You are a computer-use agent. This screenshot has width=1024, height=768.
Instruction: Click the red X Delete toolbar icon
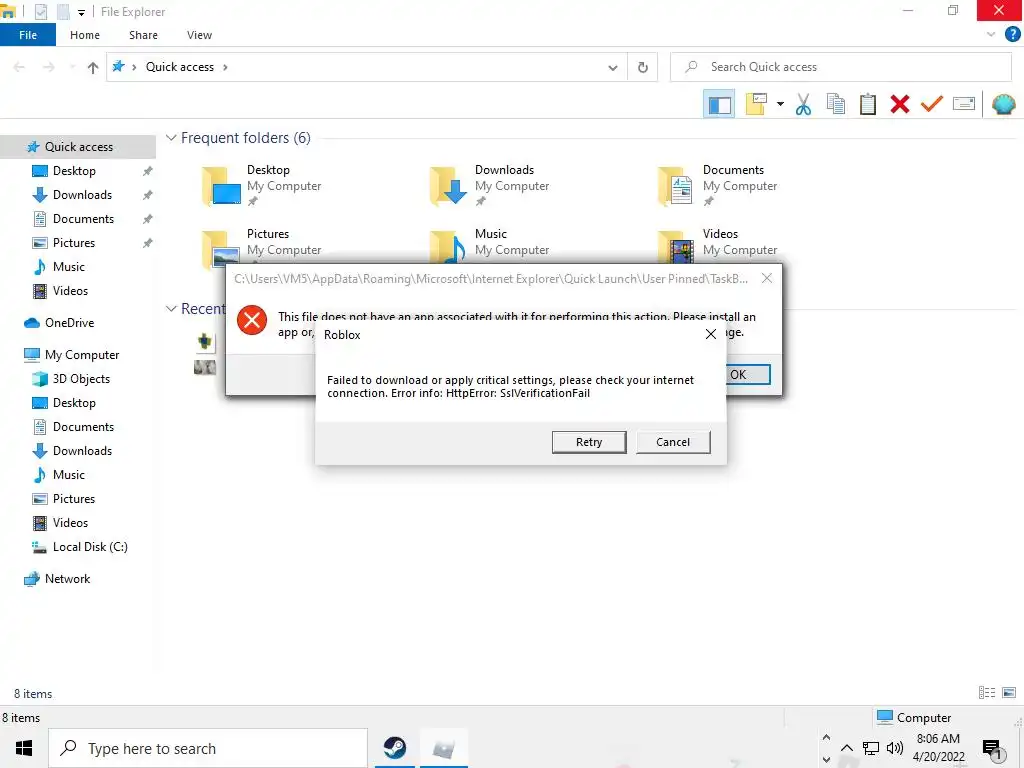(900, 104)
